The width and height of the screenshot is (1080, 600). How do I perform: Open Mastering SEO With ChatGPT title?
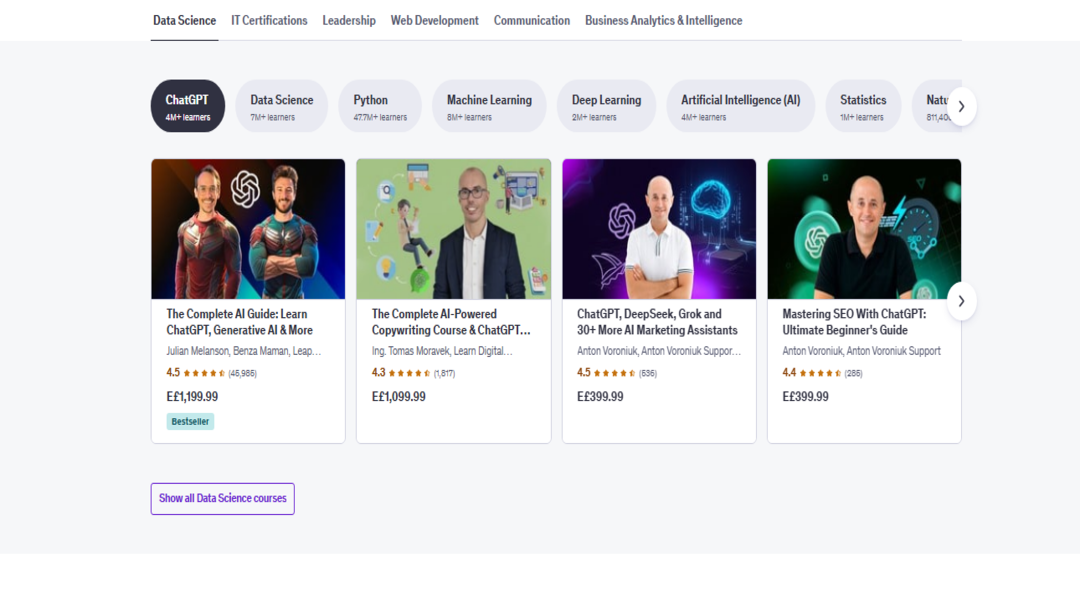tap(854, 322)
